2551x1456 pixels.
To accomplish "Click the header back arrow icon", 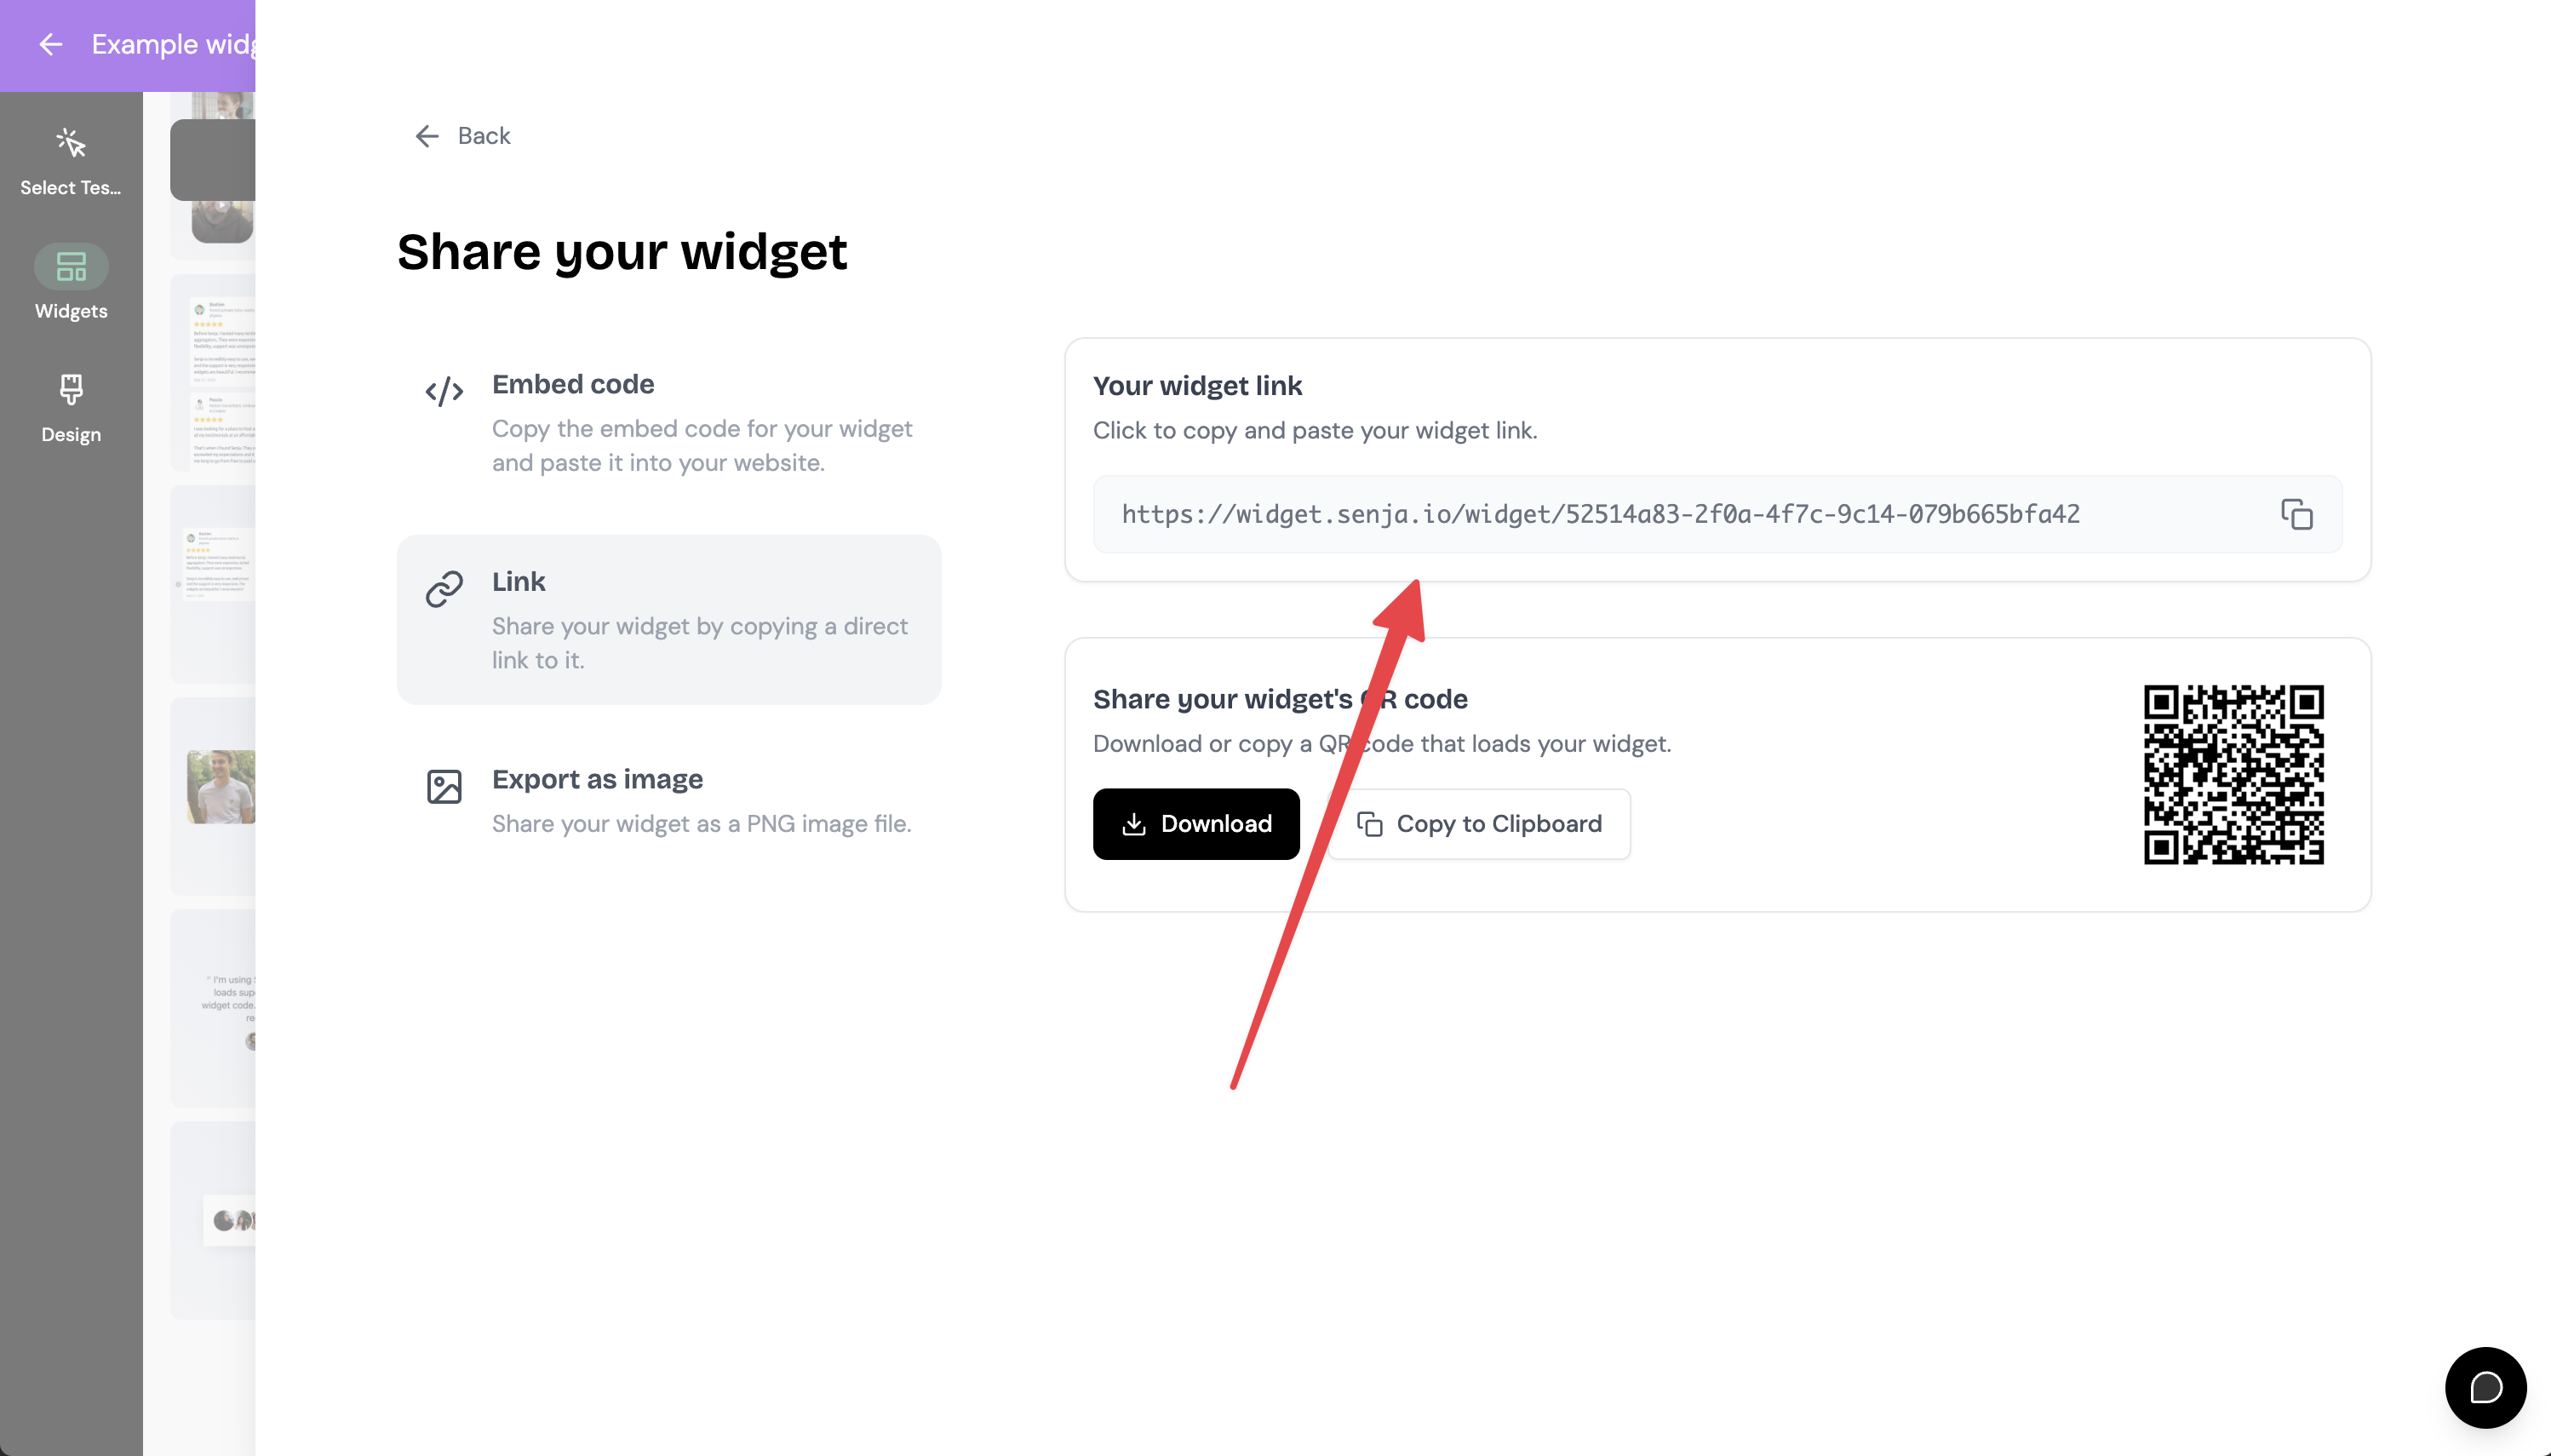I will pos(50,44).
